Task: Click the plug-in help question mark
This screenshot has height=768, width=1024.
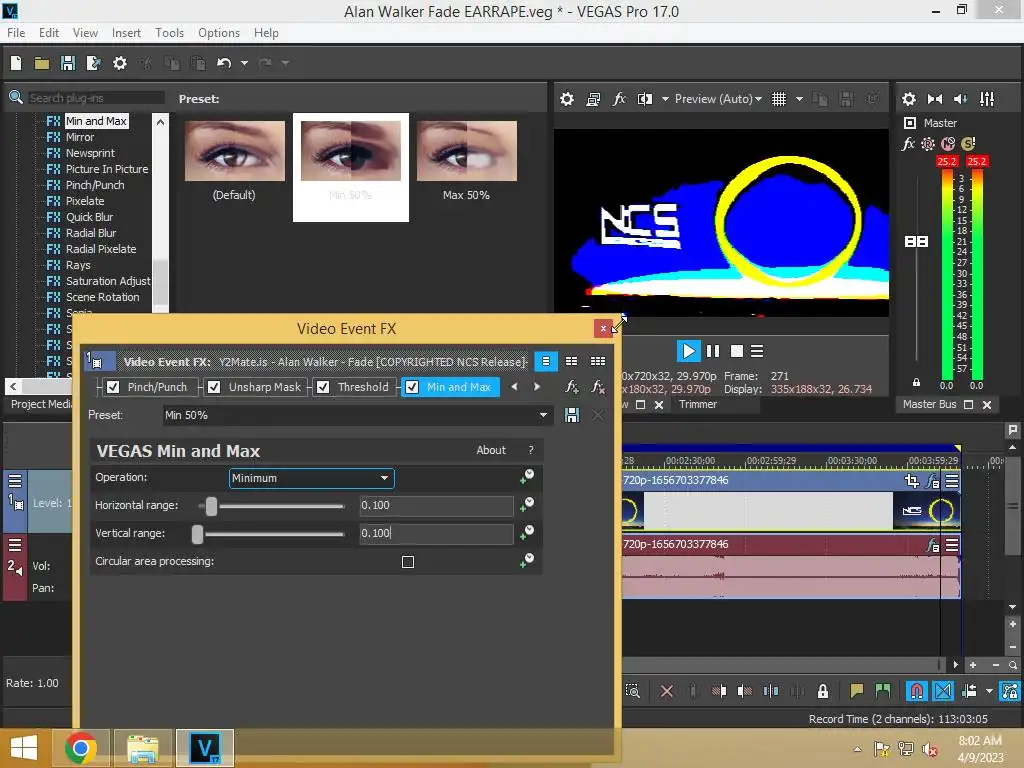Action: (531, 450)
